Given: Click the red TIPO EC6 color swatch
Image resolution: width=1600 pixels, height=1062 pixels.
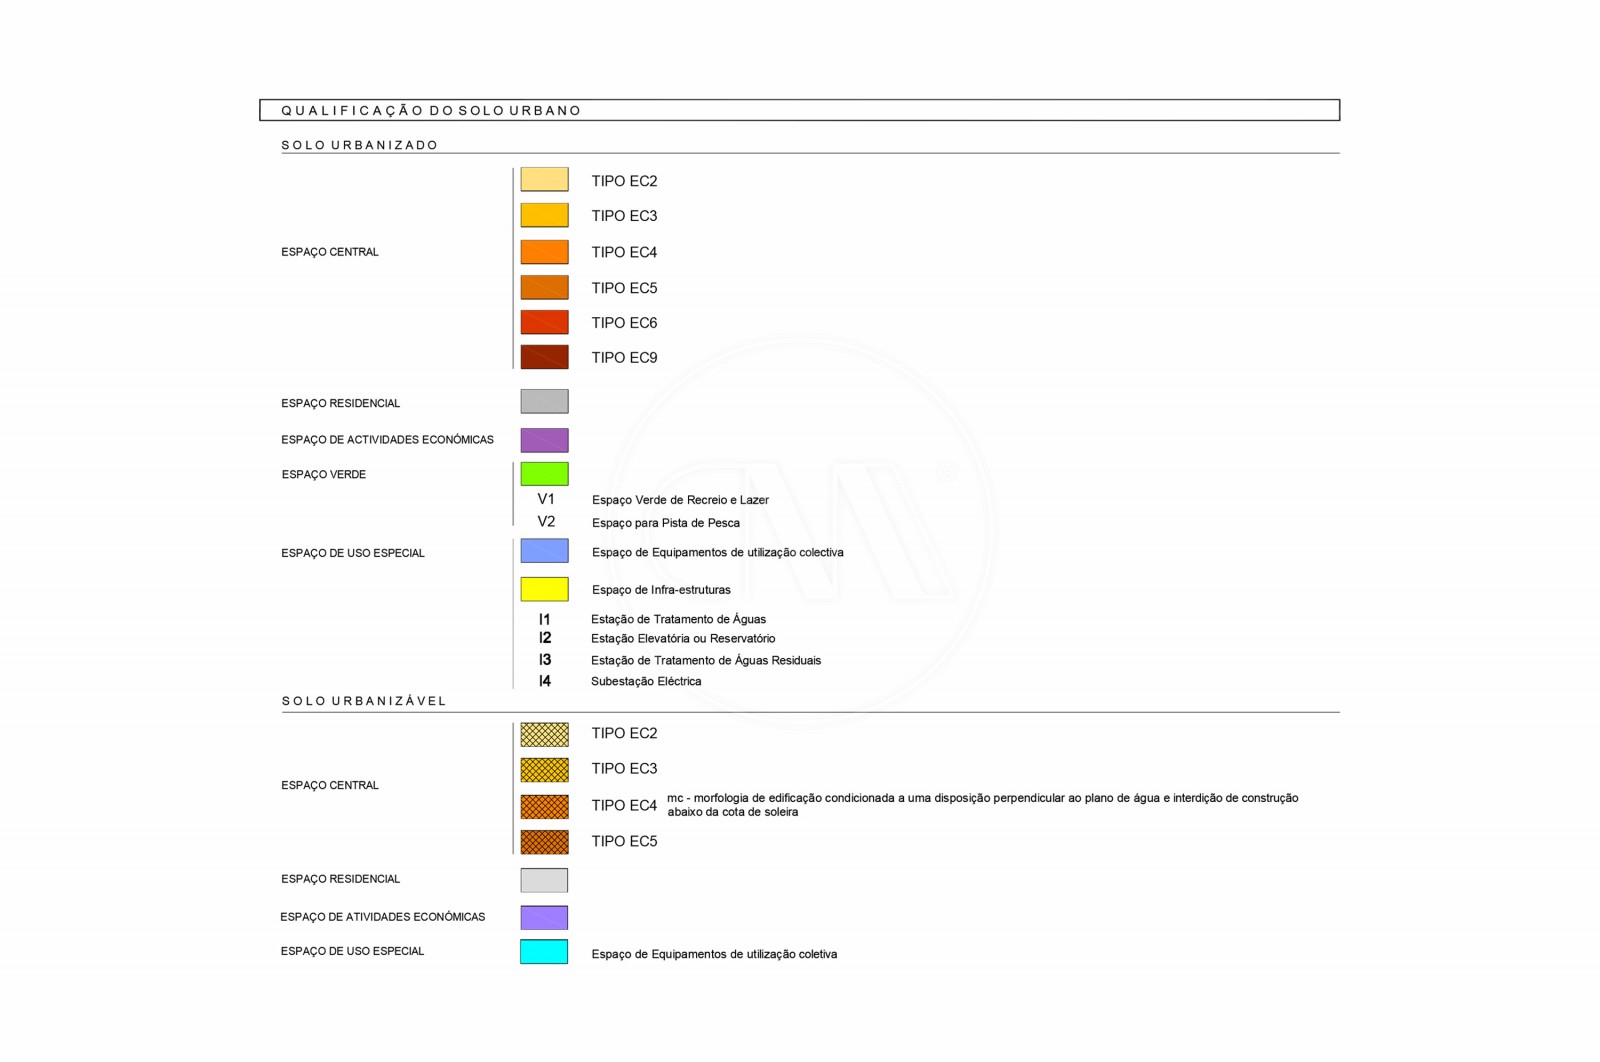Looking at the screenshot, I should tap(544, 322).
